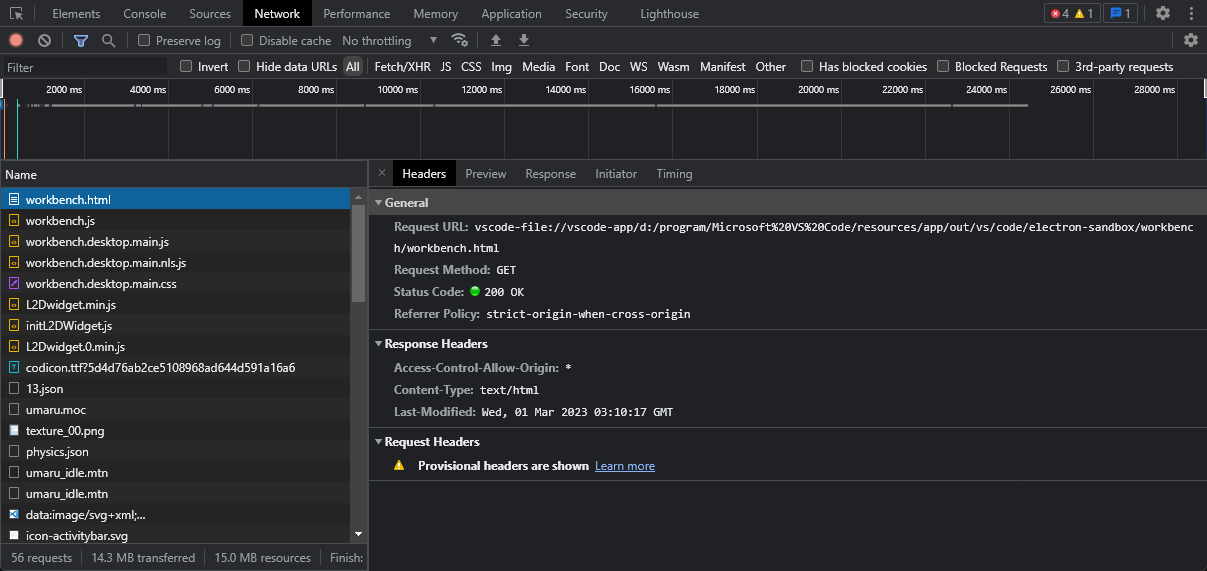Select workbench.js request

(x=175, y=220)
